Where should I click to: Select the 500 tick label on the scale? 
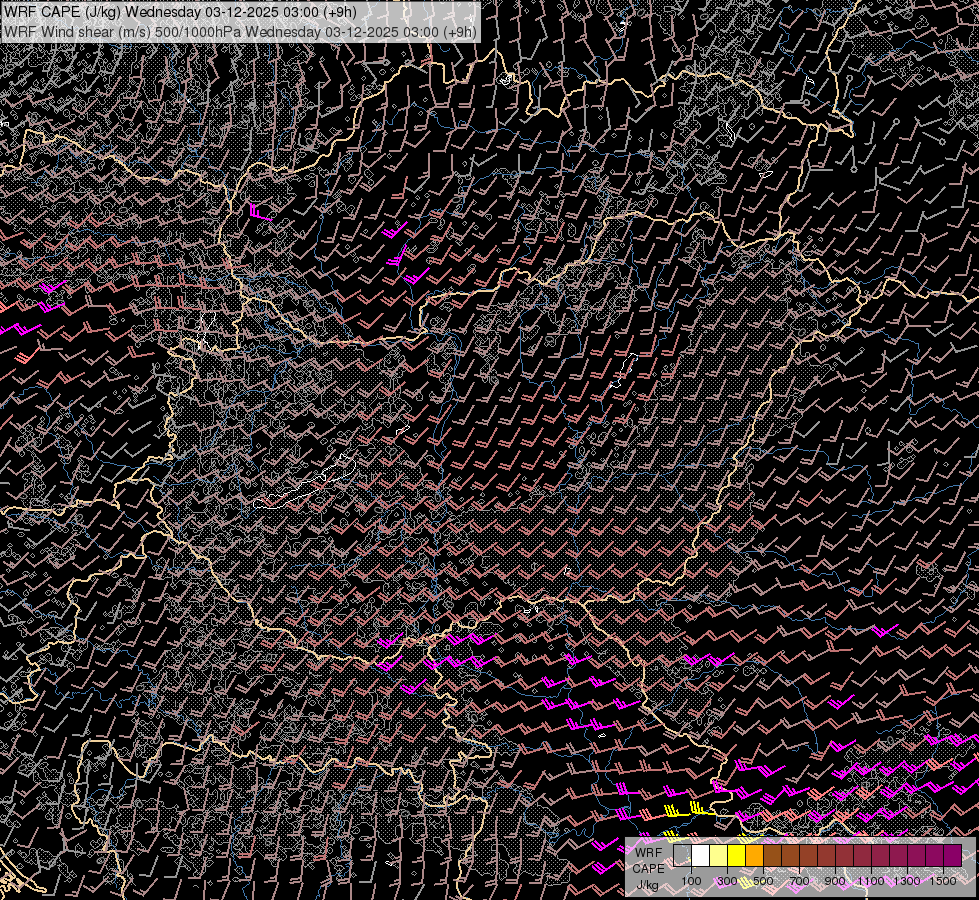tap(763, 881)
